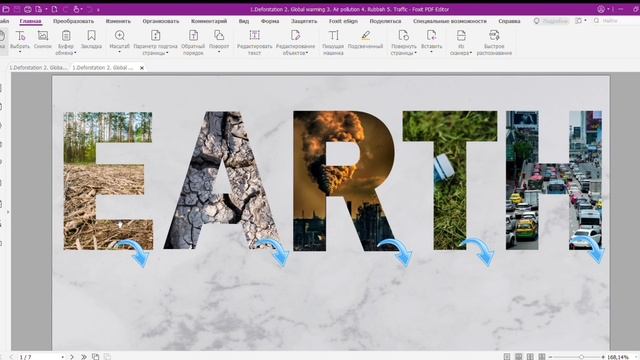Image resolution: width=640 pixels, height=360 pixels.
Task: Jump to last page double-arrow
Action: click(x=84, y=357)
